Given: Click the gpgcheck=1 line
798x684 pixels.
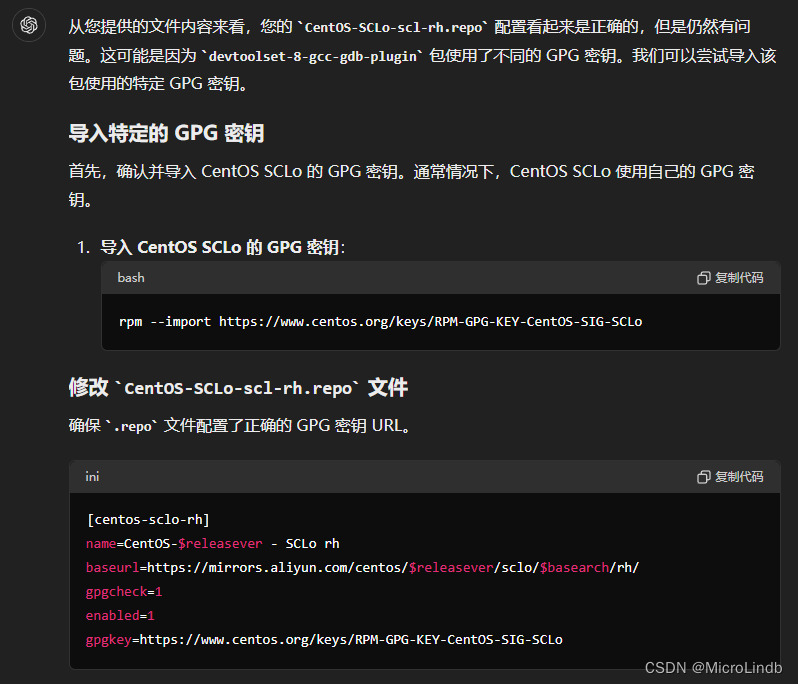Looking at the screenshot, I should [124, 592].
